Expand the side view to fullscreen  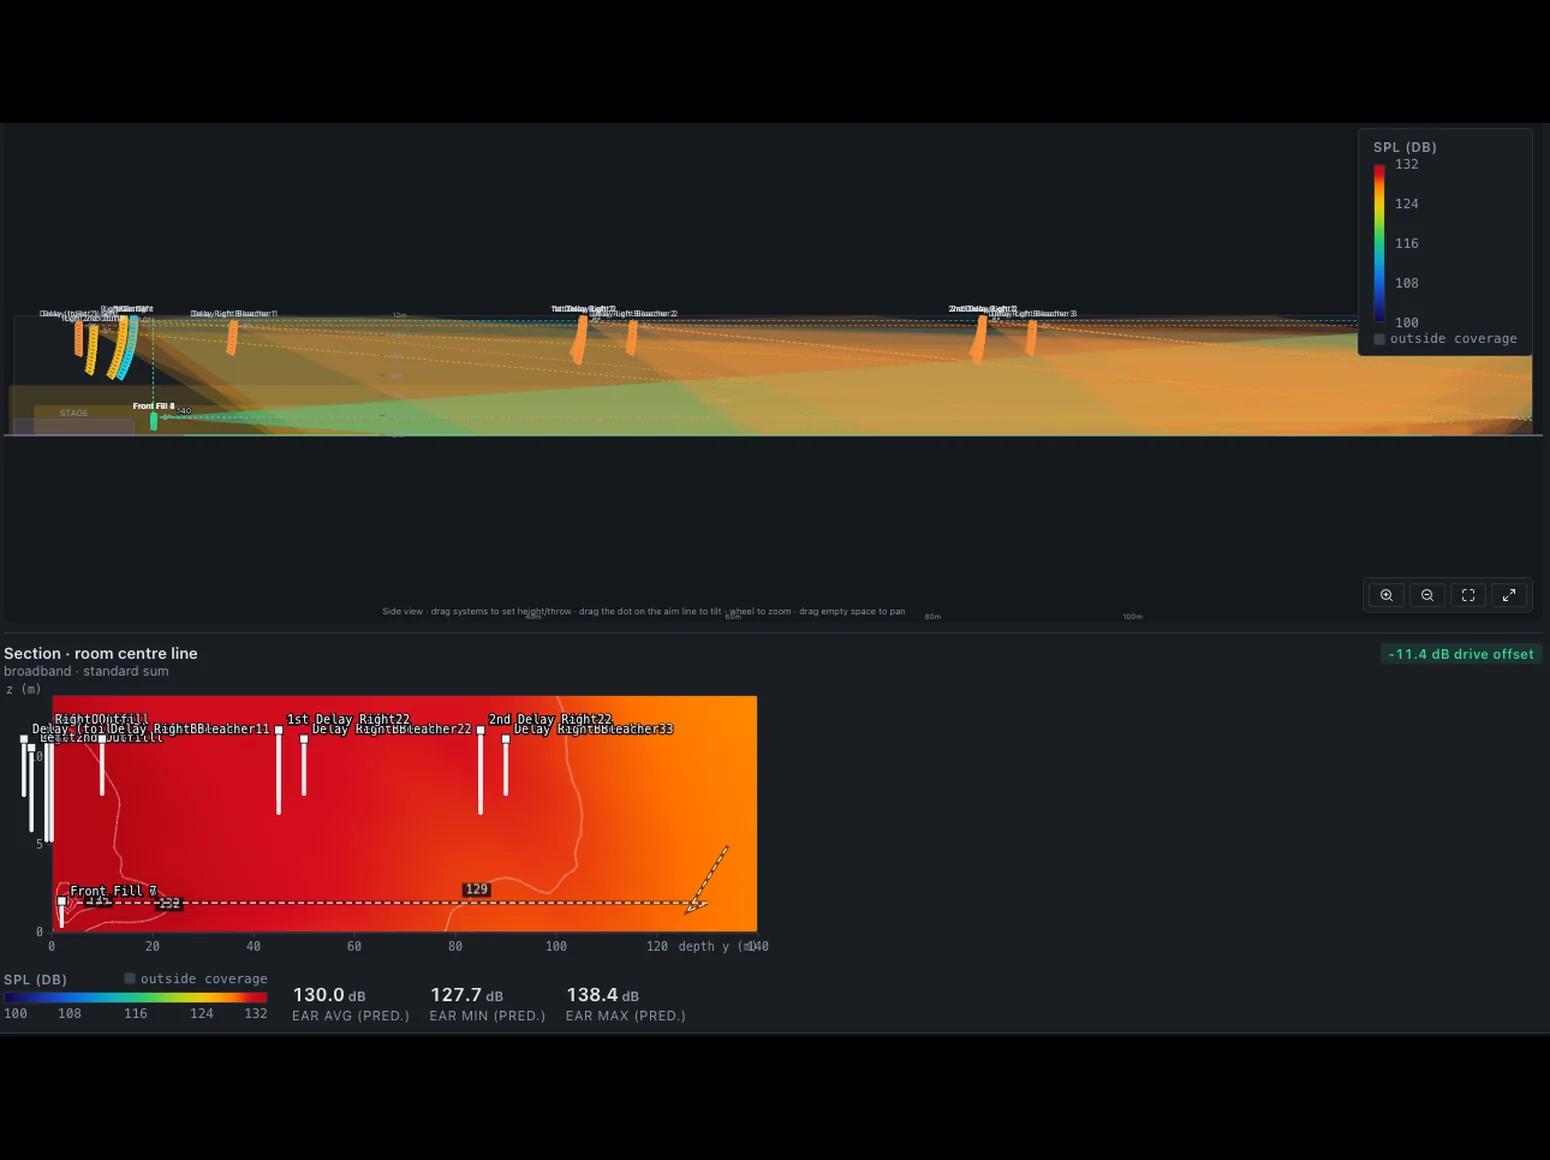[x=1509, y=595]
